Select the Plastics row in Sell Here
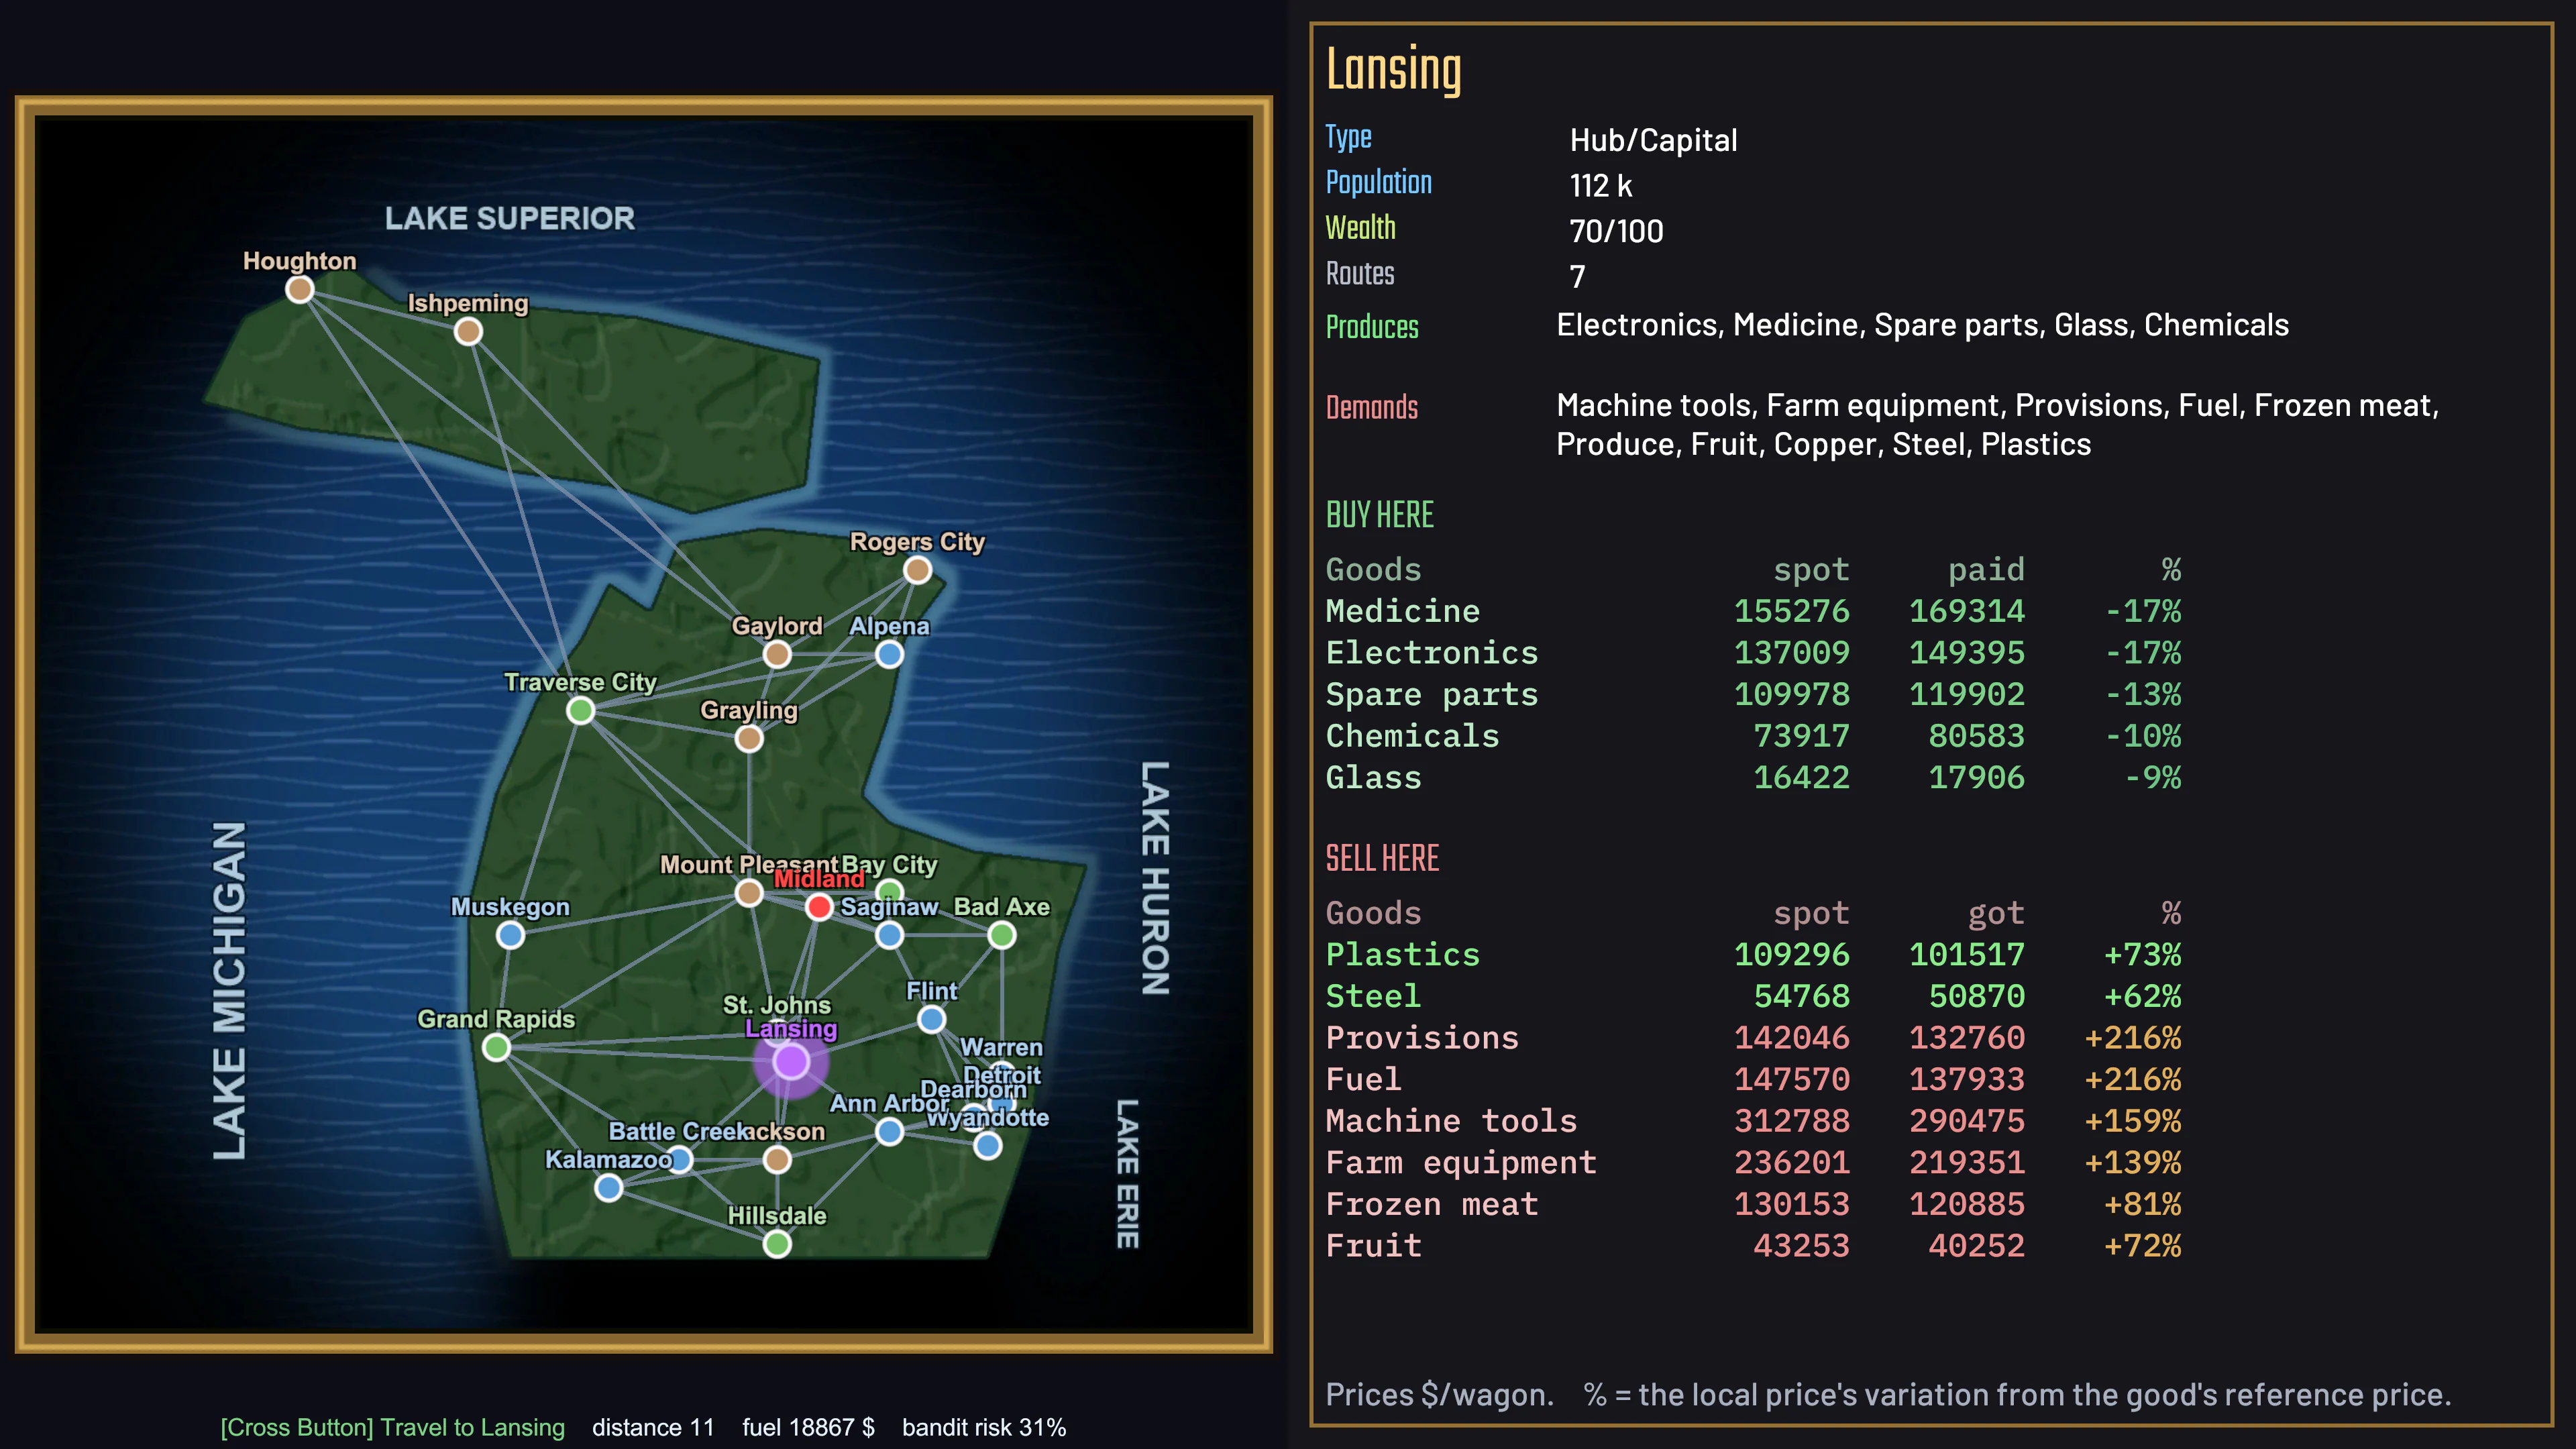This screenshot has width=2576, height=1449. tap(1753, 955)
